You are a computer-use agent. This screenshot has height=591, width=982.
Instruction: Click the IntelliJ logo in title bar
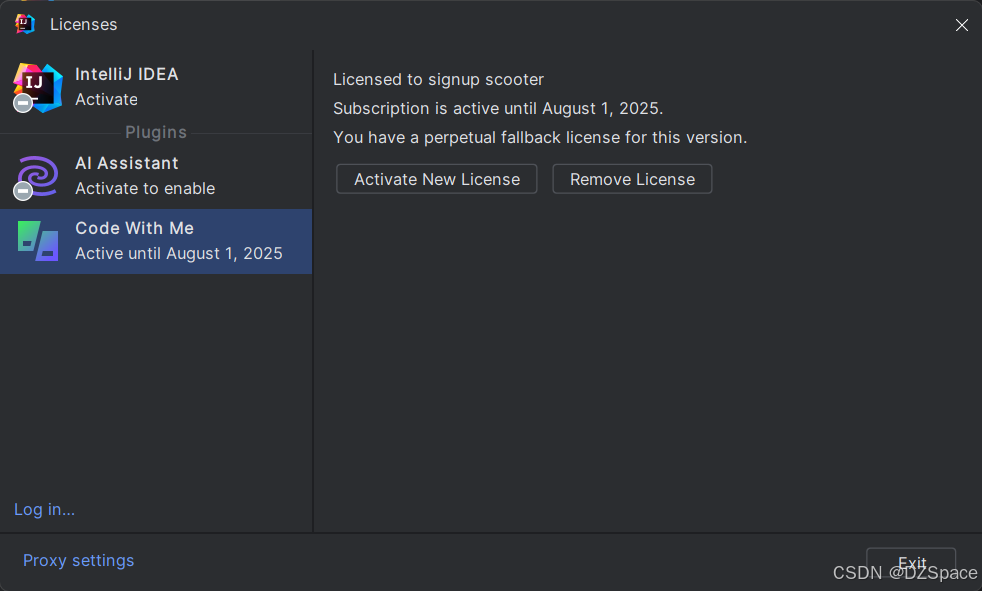click(x=25, y=24)
